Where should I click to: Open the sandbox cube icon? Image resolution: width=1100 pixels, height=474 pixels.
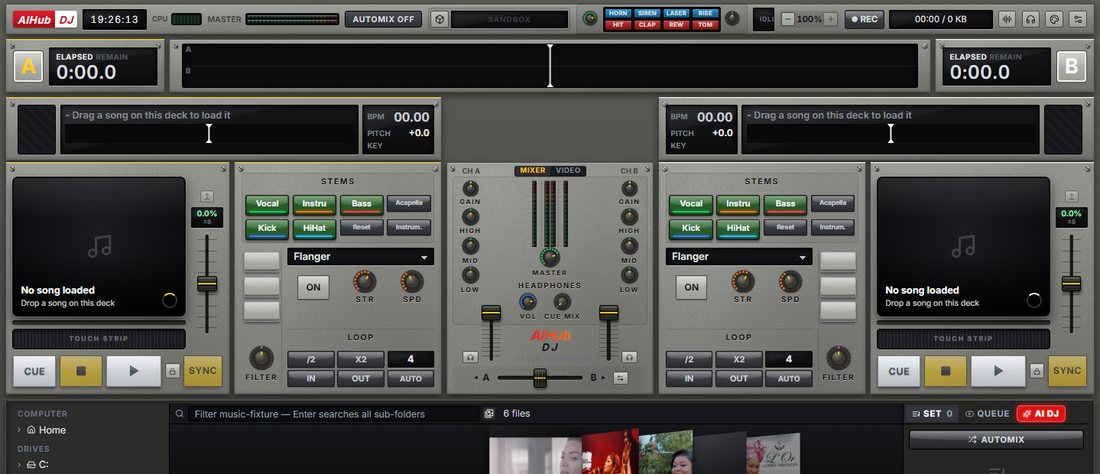click(438, 19)
